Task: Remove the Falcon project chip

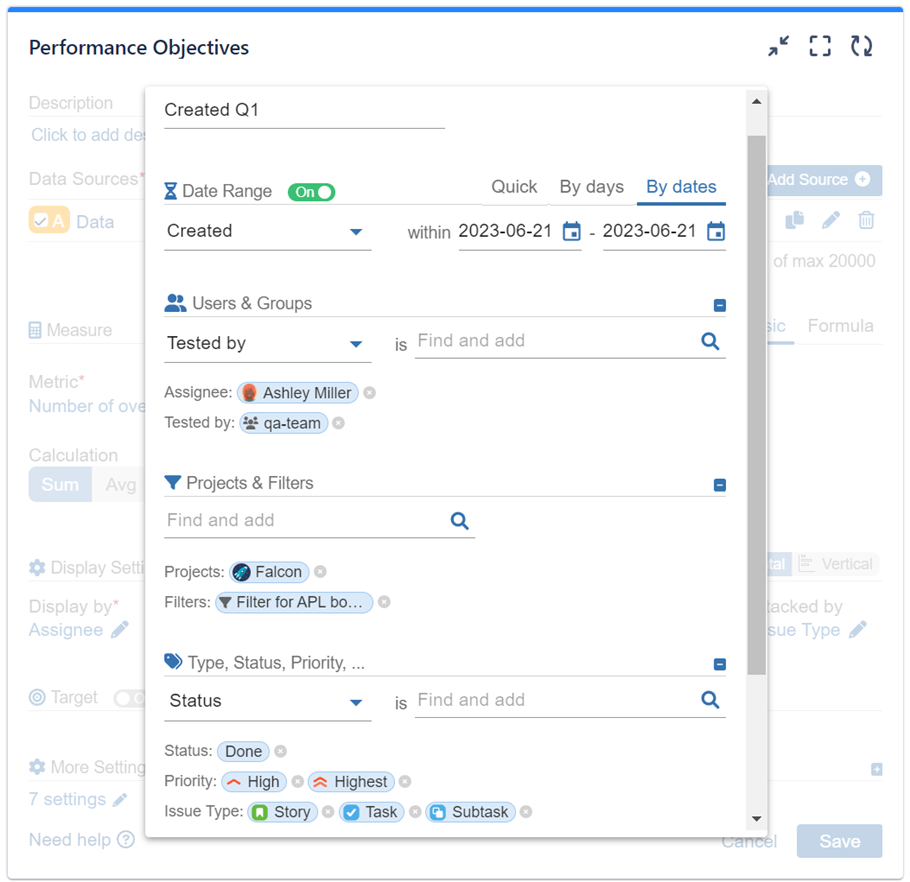Action: [320, 572]
